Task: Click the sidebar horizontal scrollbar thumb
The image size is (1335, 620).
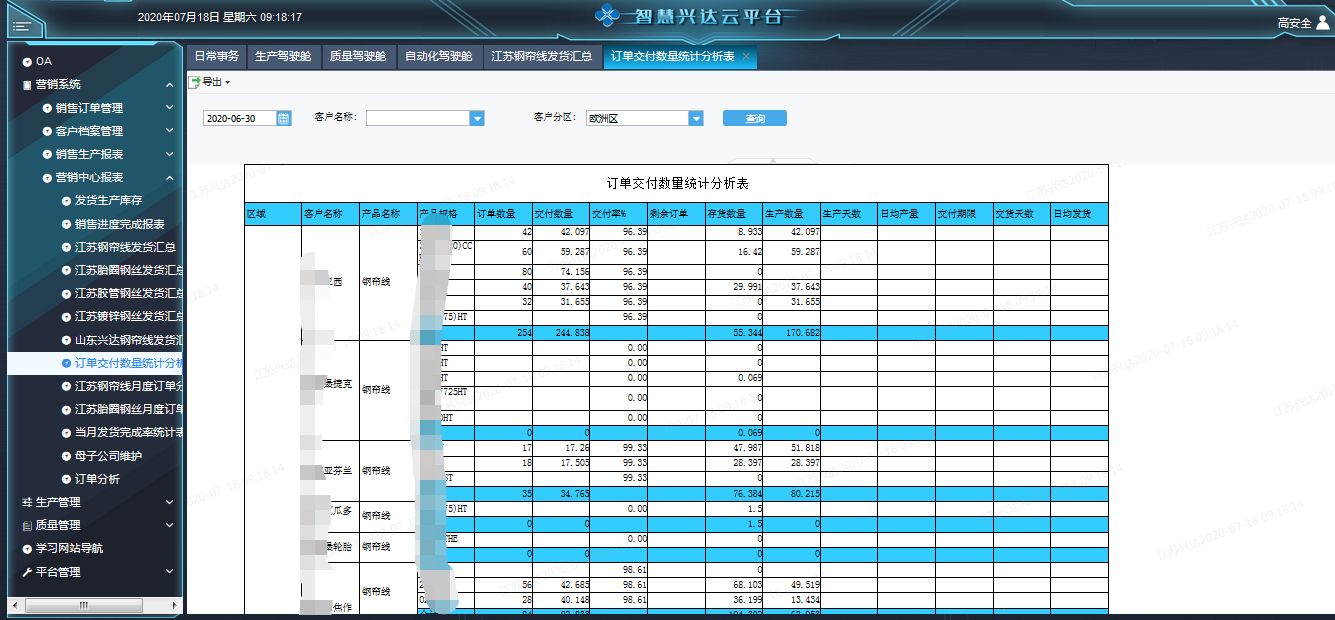Action: click(84, 605)
